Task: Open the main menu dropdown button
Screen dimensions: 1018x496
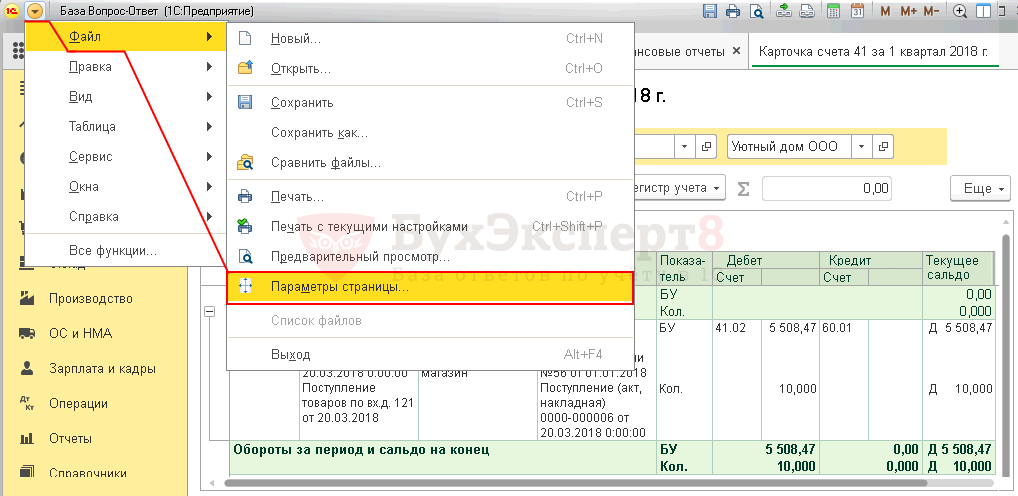Action: coord(34,10)
